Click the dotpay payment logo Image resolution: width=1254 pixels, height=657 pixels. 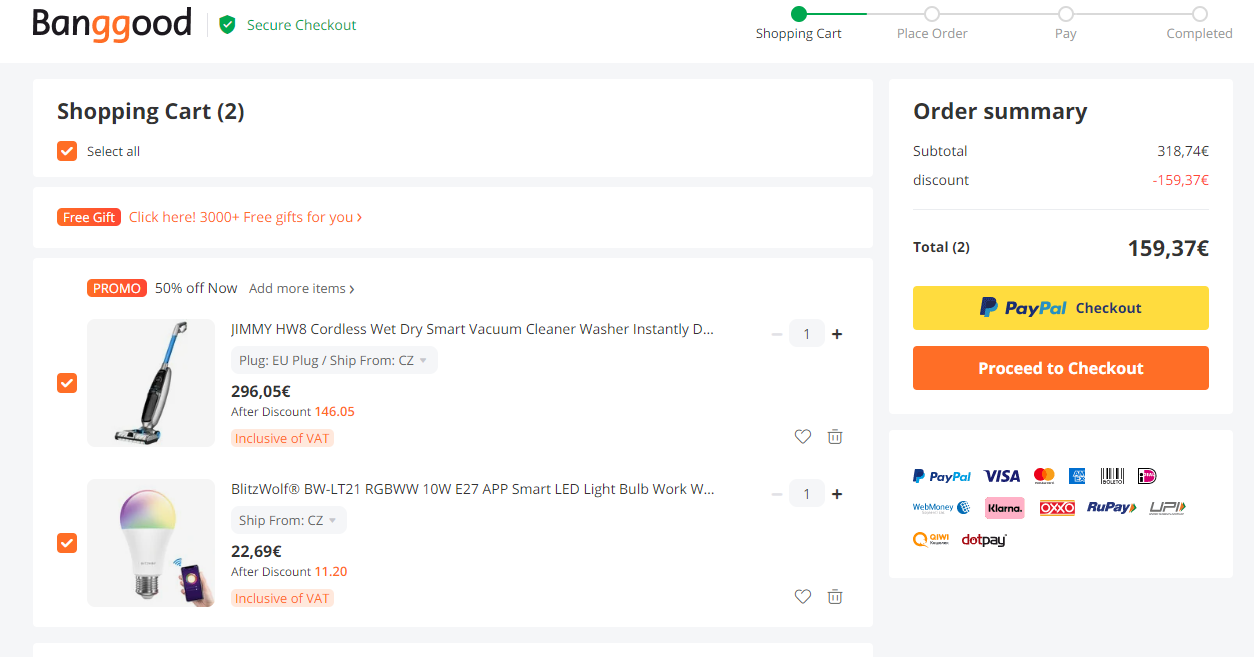(x=984, y=540)
